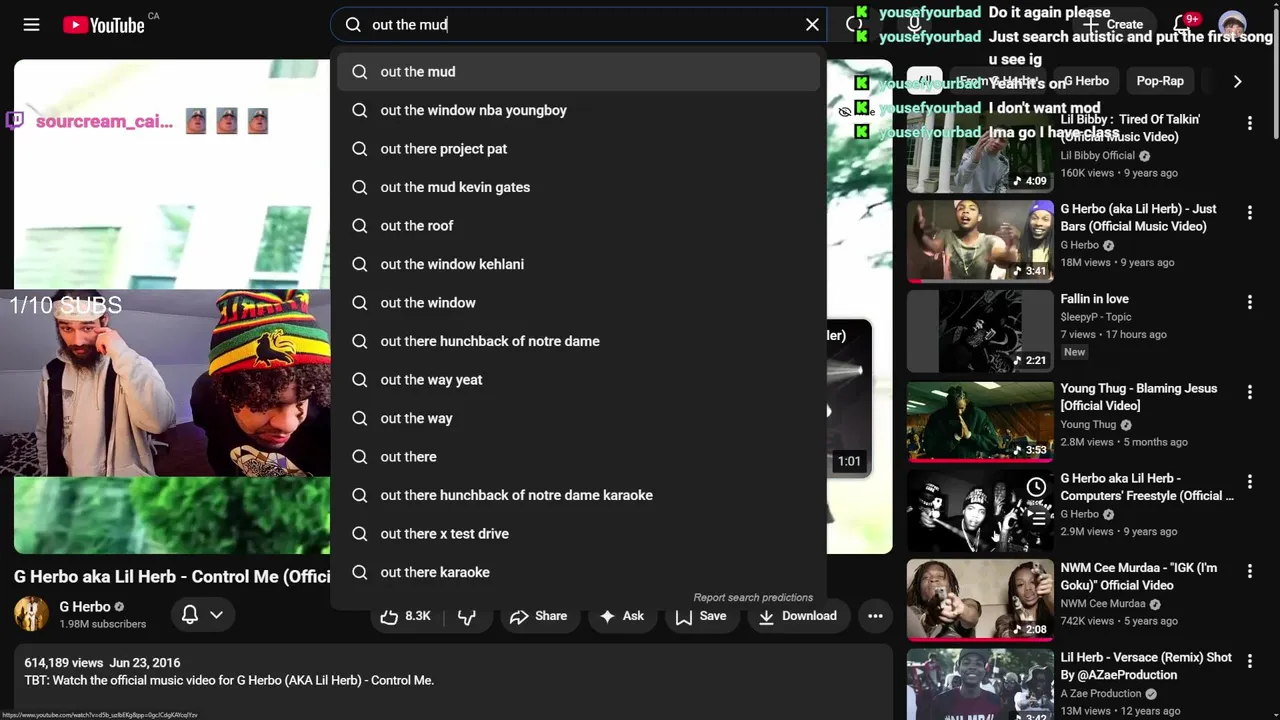Open video title 'G Herbo aka Lil Herb - Control Me'
Image resolution: width=1280 pixels, height=720 pixels.
click(x=172, y=577)
